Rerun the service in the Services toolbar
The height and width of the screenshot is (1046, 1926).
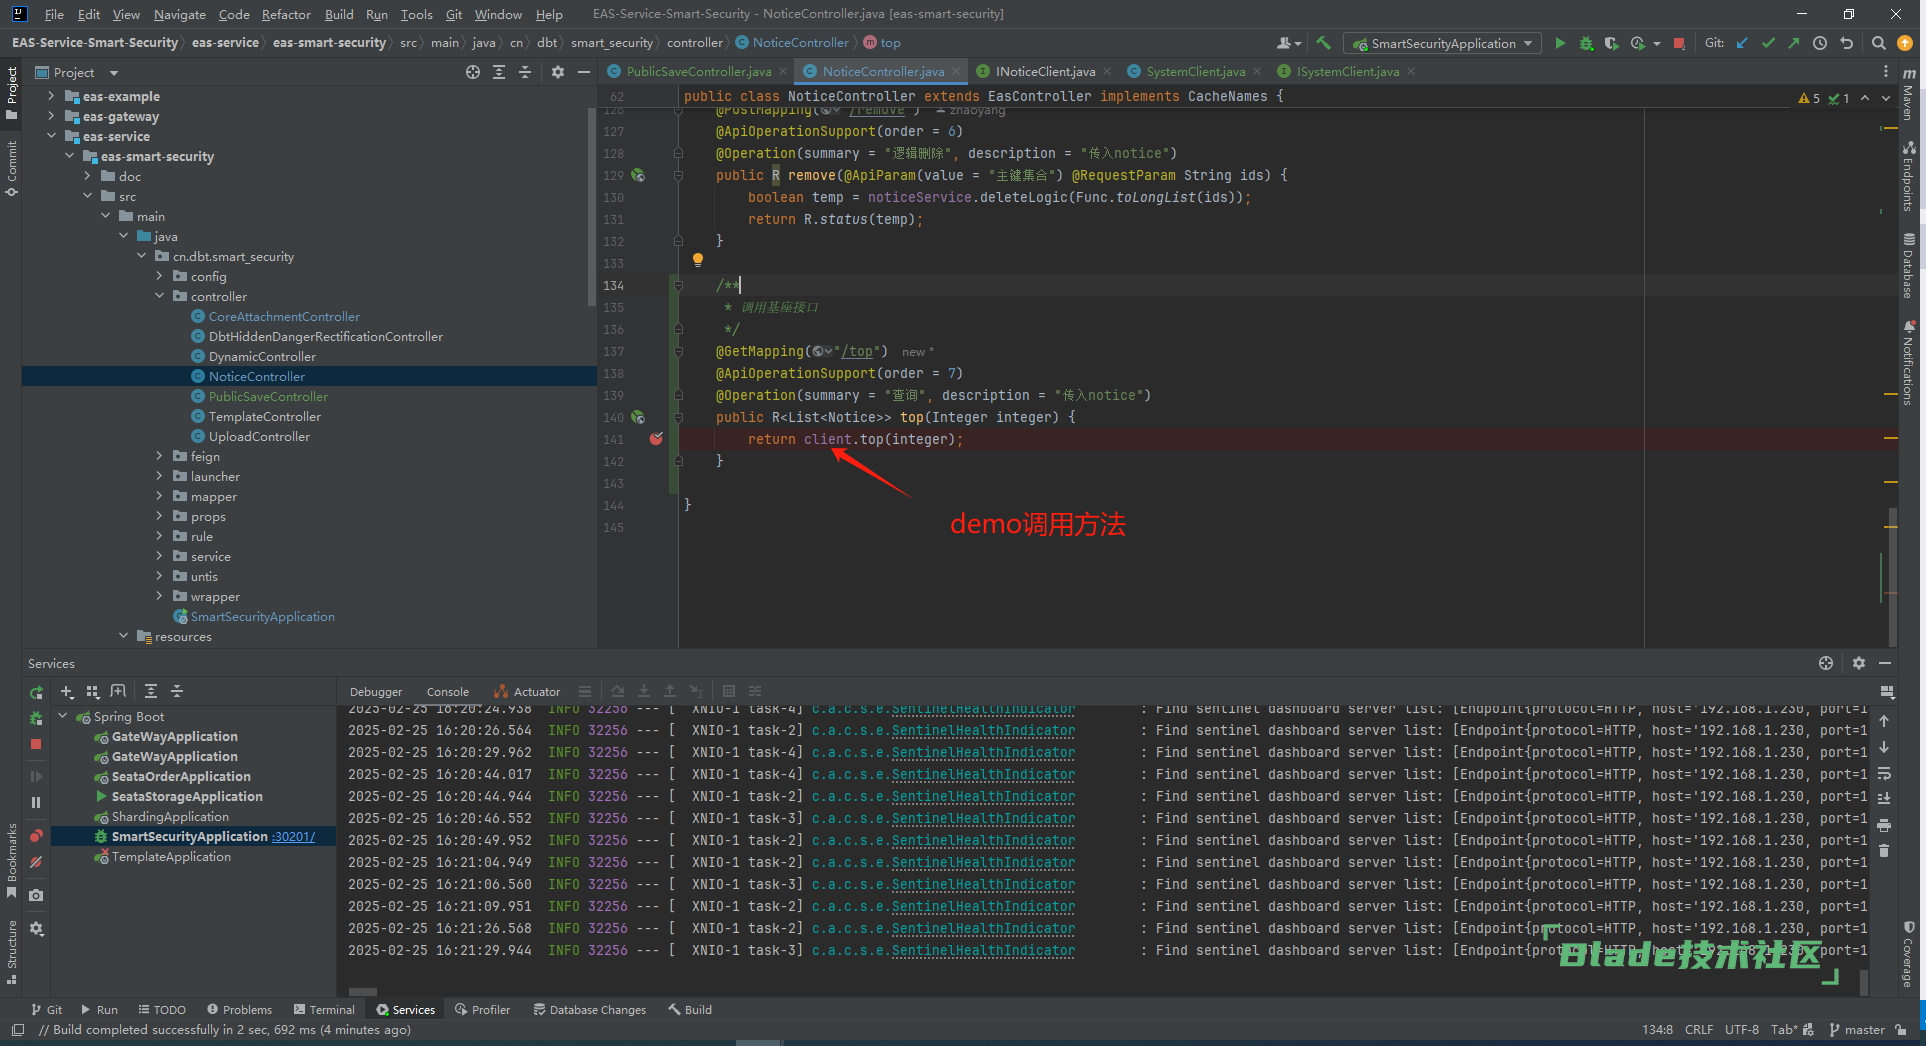tap(36, 692)
